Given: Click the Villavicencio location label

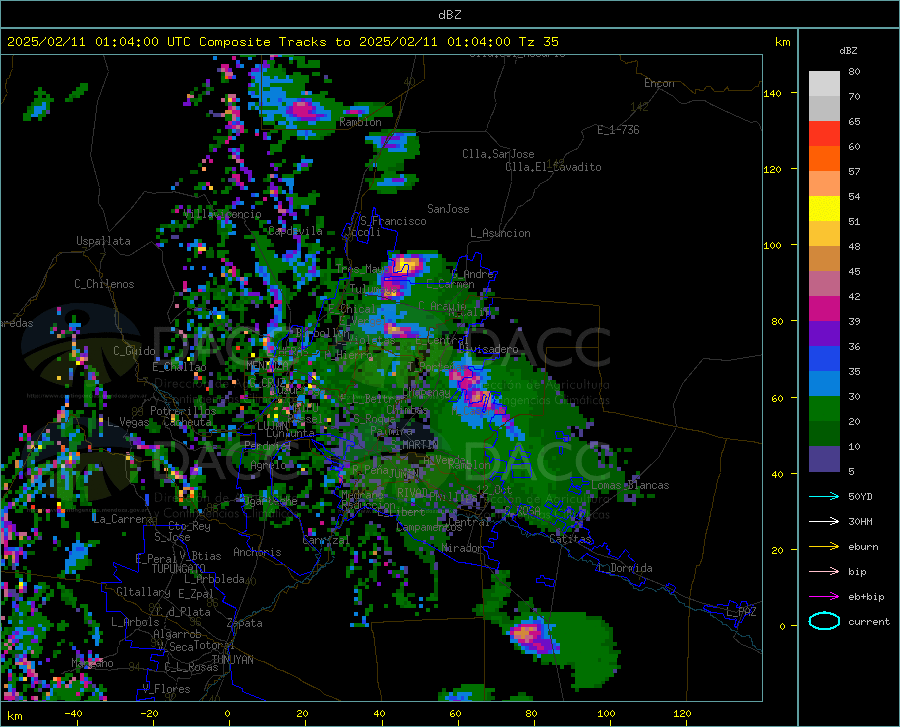Looking at the screenshot, I should click(223, 214).
